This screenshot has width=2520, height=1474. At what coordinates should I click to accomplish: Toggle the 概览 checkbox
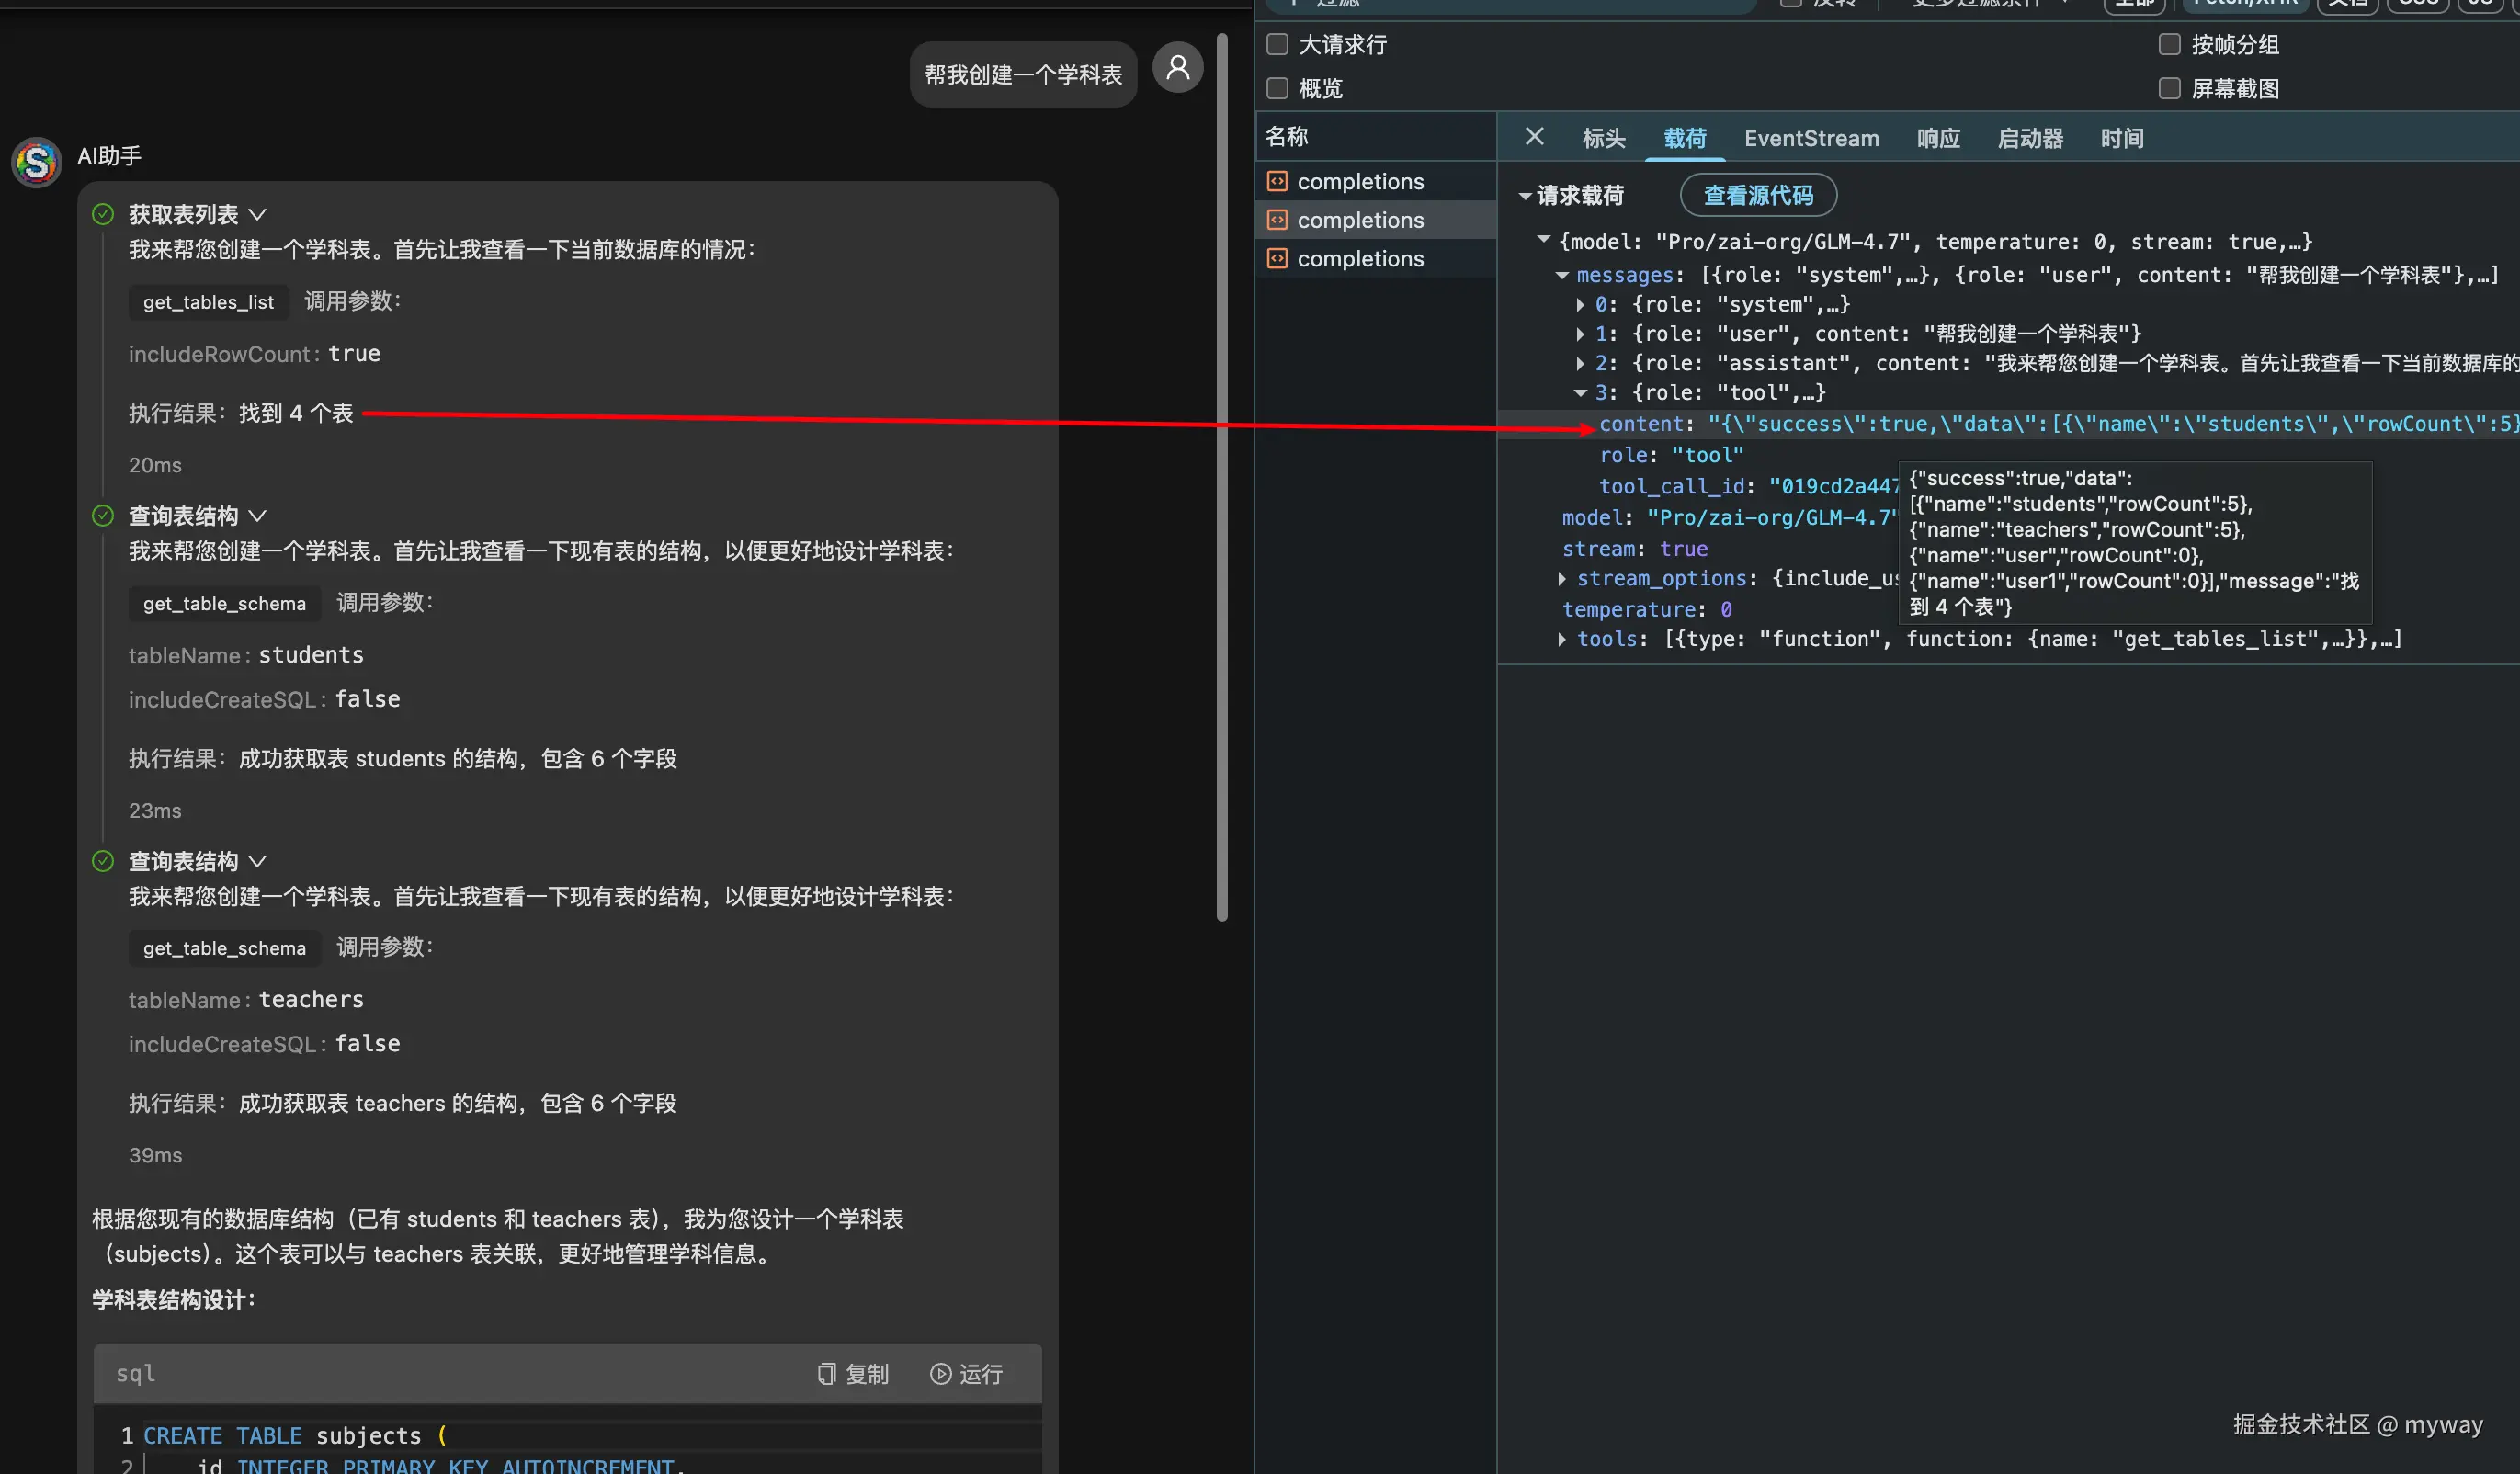[1277, 88]
